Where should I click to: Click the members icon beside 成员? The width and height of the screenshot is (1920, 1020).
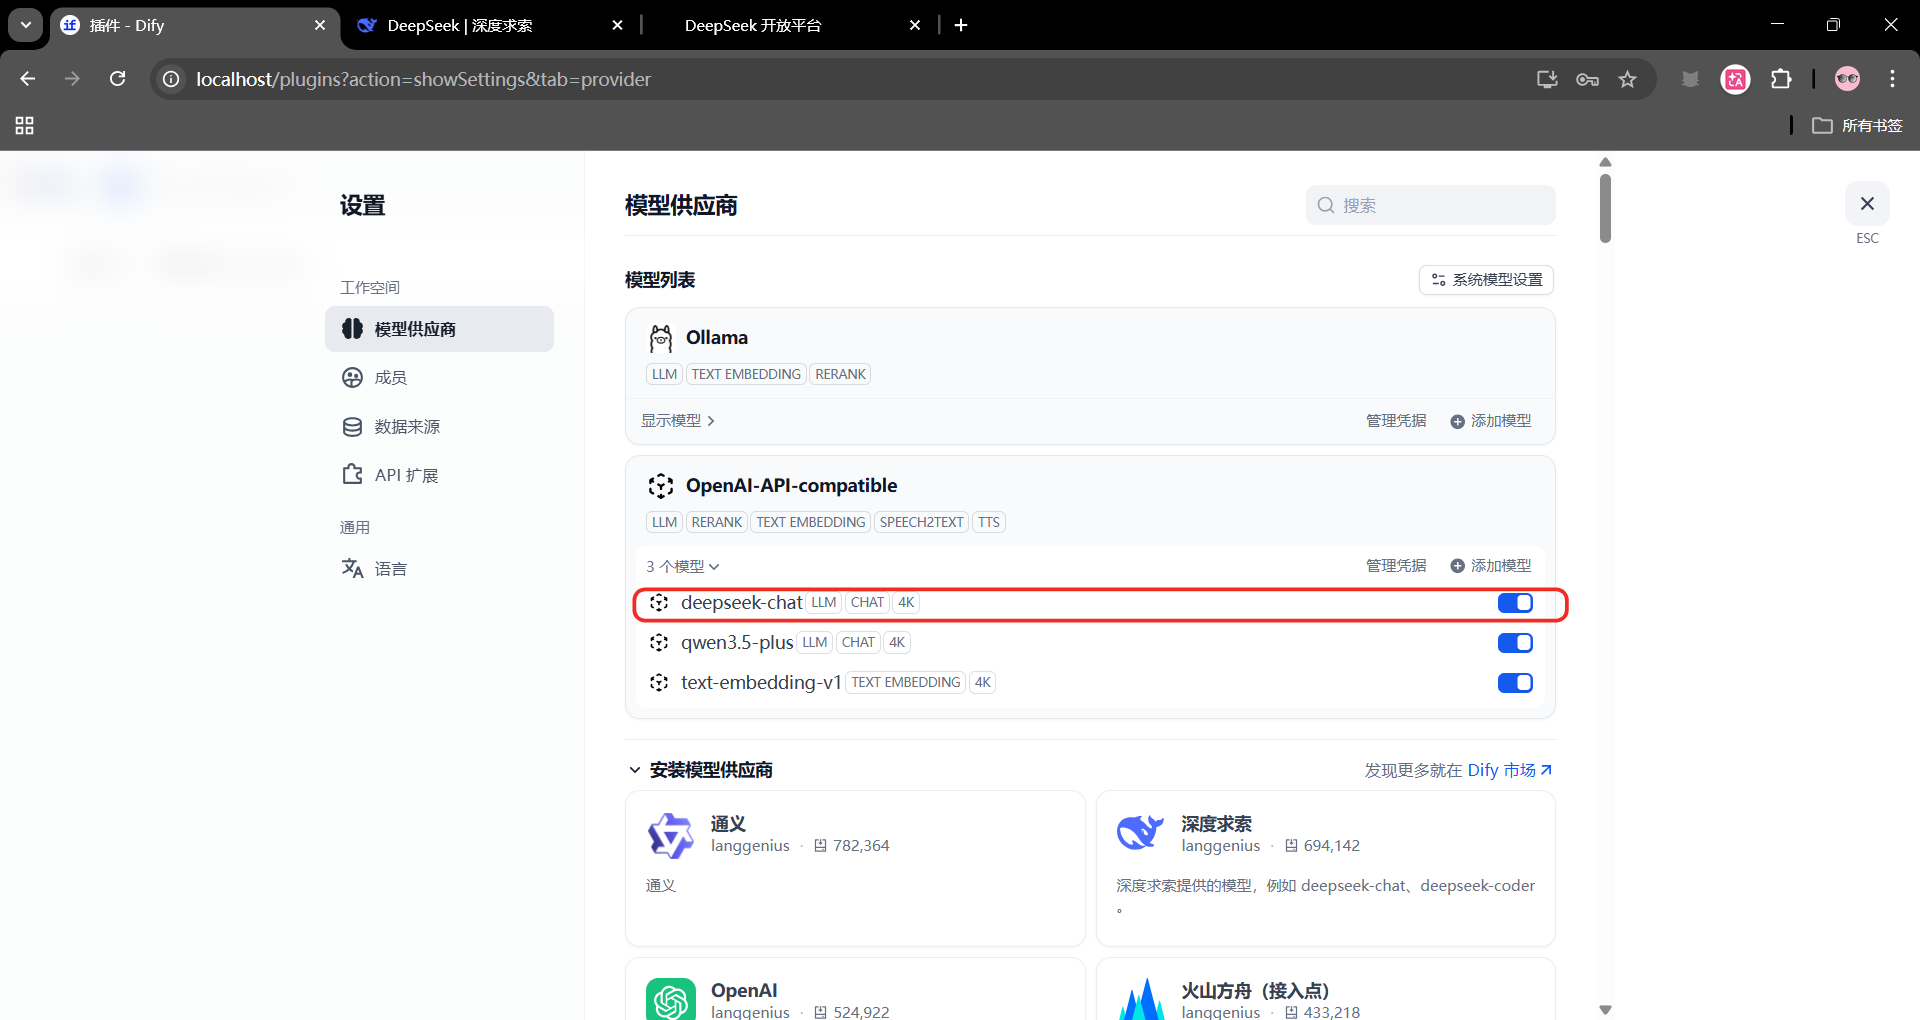352,378
